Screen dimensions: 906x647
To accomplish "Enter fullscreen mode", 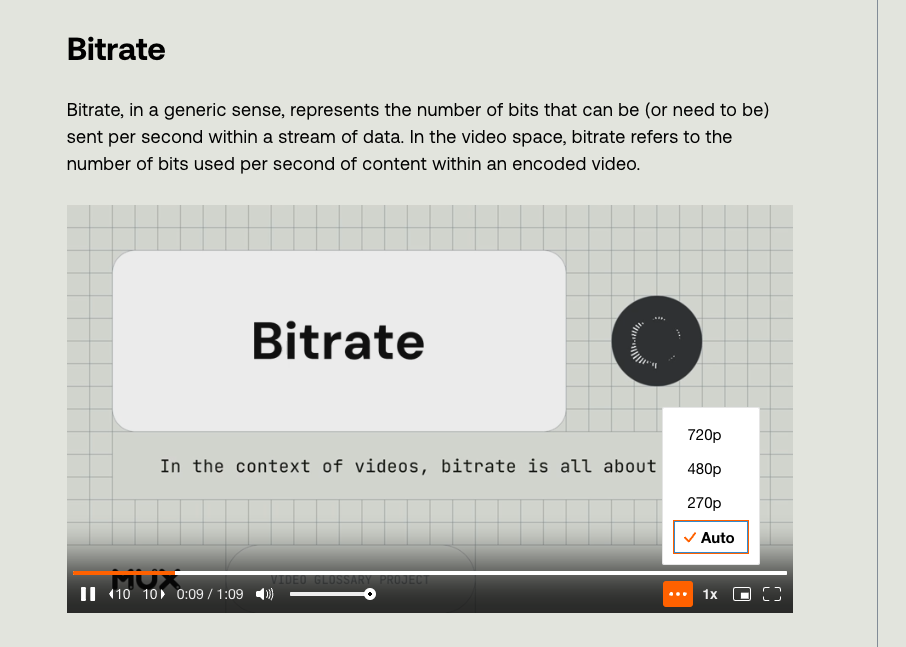I will 771,594.
